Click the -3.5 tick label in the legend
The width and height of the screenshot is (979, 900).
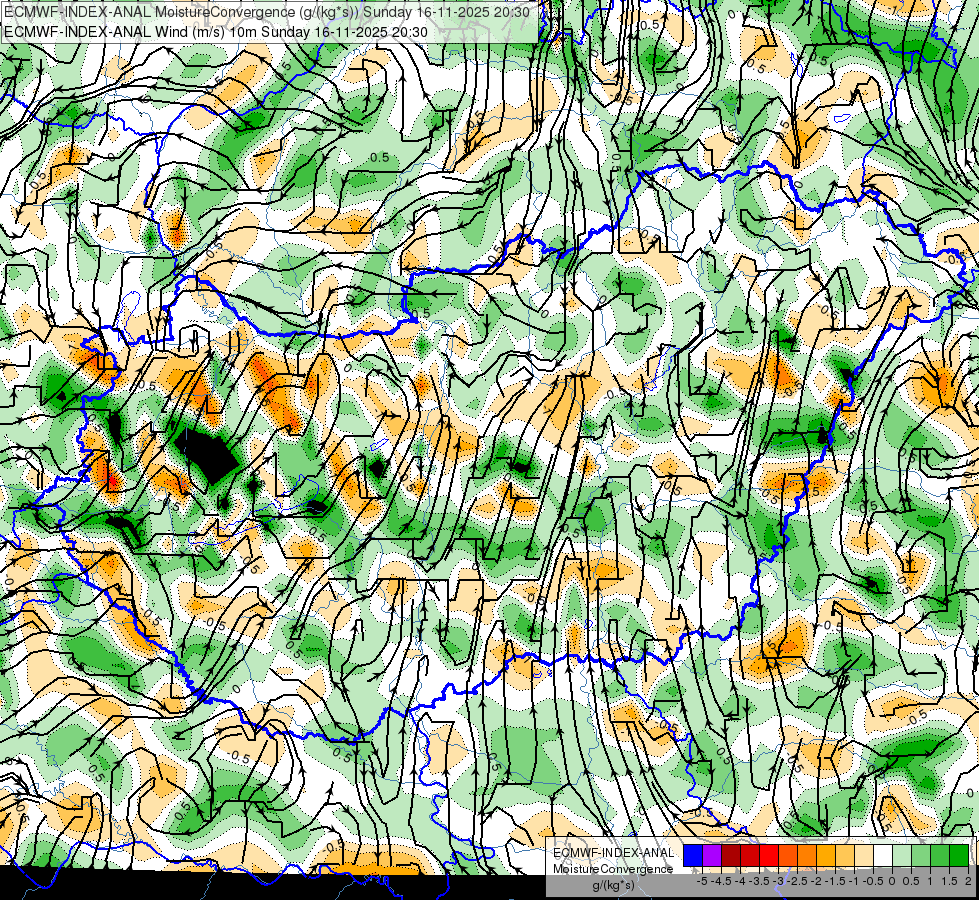759,881
